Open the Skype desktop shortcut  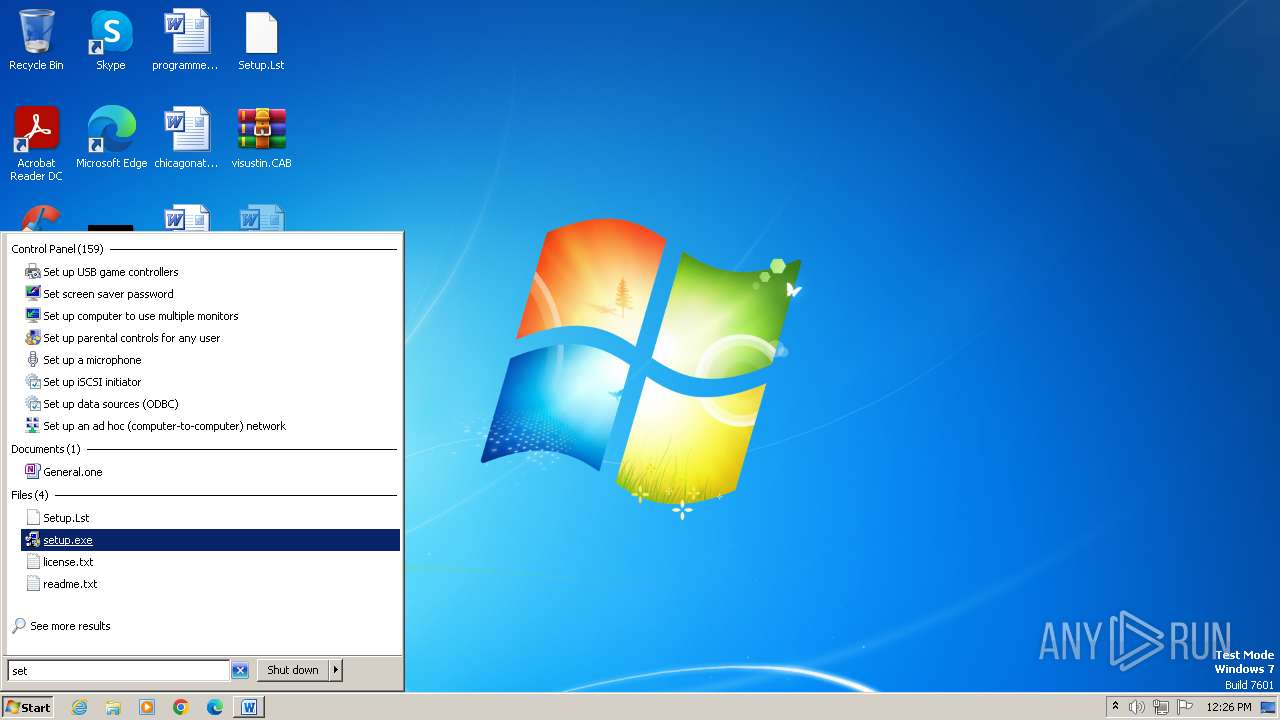(110, 40)
